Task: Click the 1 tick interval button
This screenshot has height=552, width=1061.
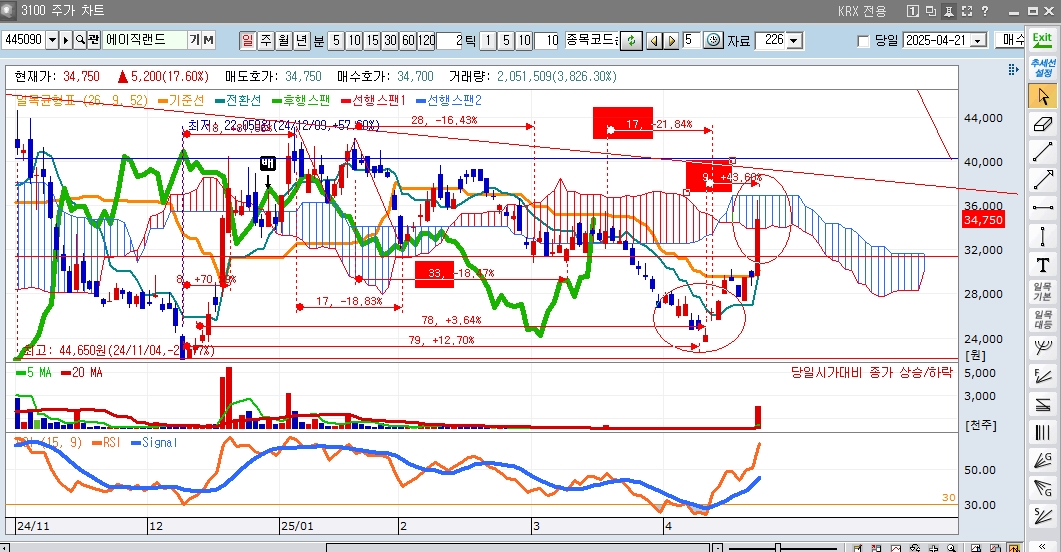Action: pos(488,41)
